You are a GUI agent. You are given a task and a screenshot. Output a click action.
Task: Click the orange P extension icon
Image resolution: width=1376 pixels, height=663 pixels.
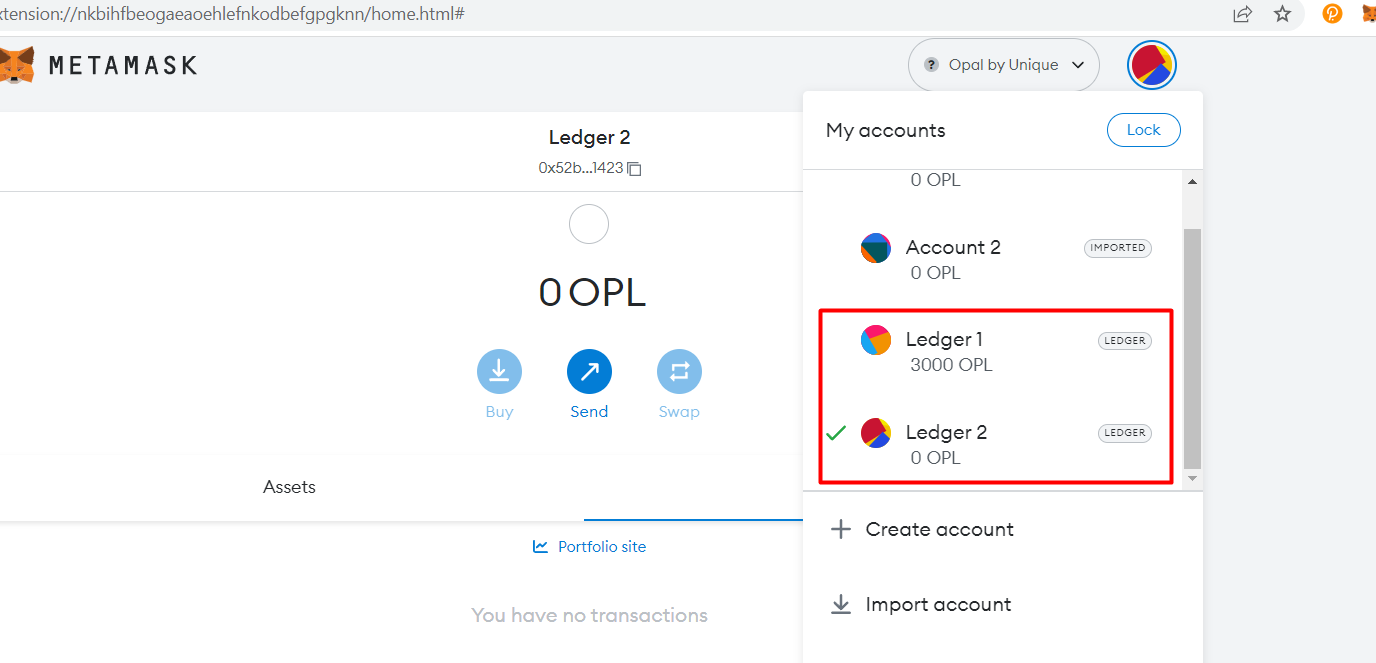click(x=1332, y=14)
